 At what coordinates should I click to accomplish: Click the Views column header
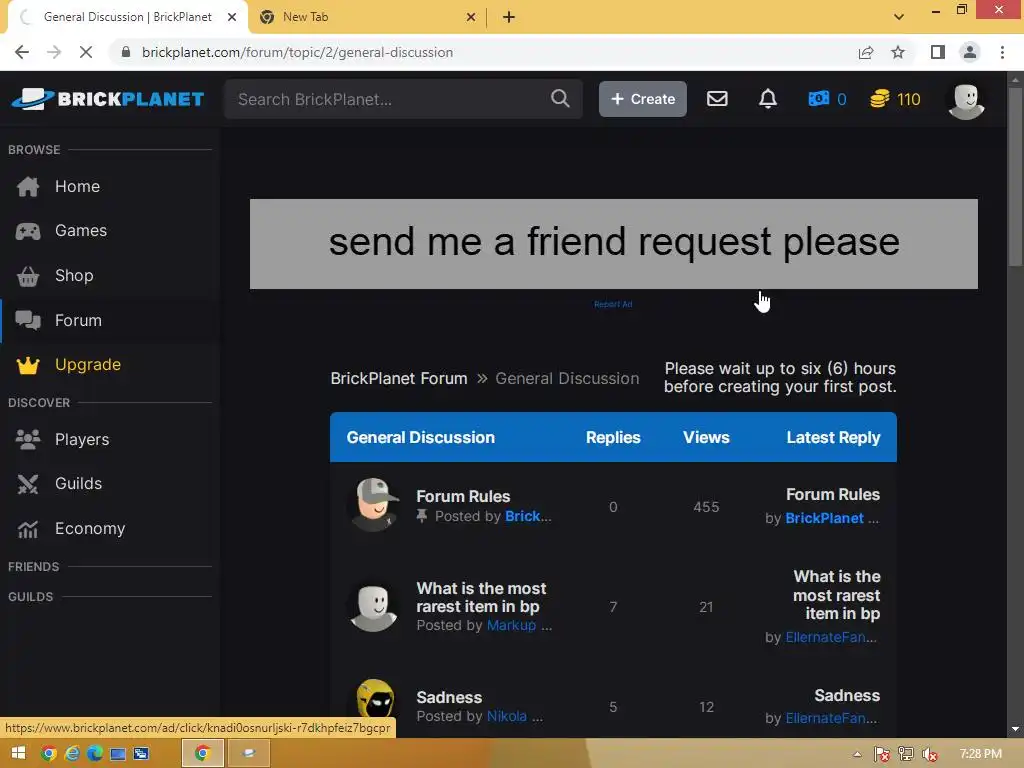coord(706,438)
